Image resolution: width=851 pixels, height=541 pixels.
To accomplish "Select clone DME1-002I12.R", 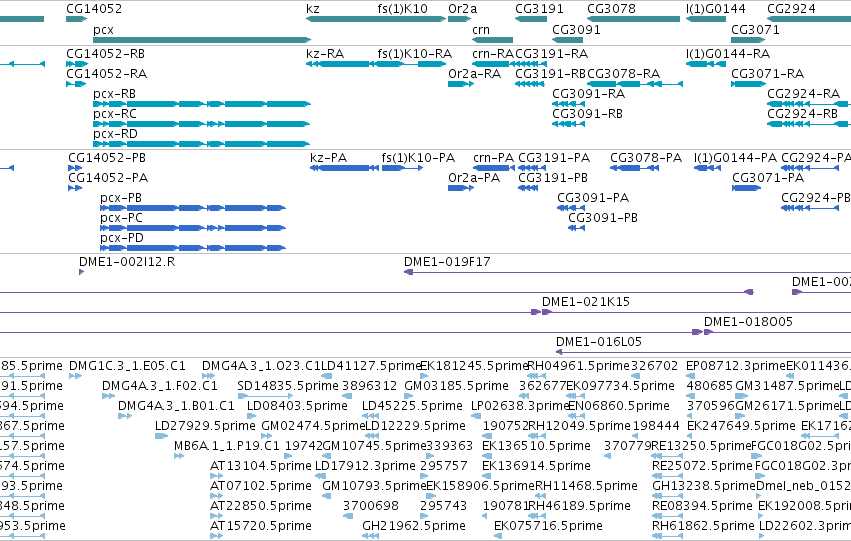I will [81, 272].
